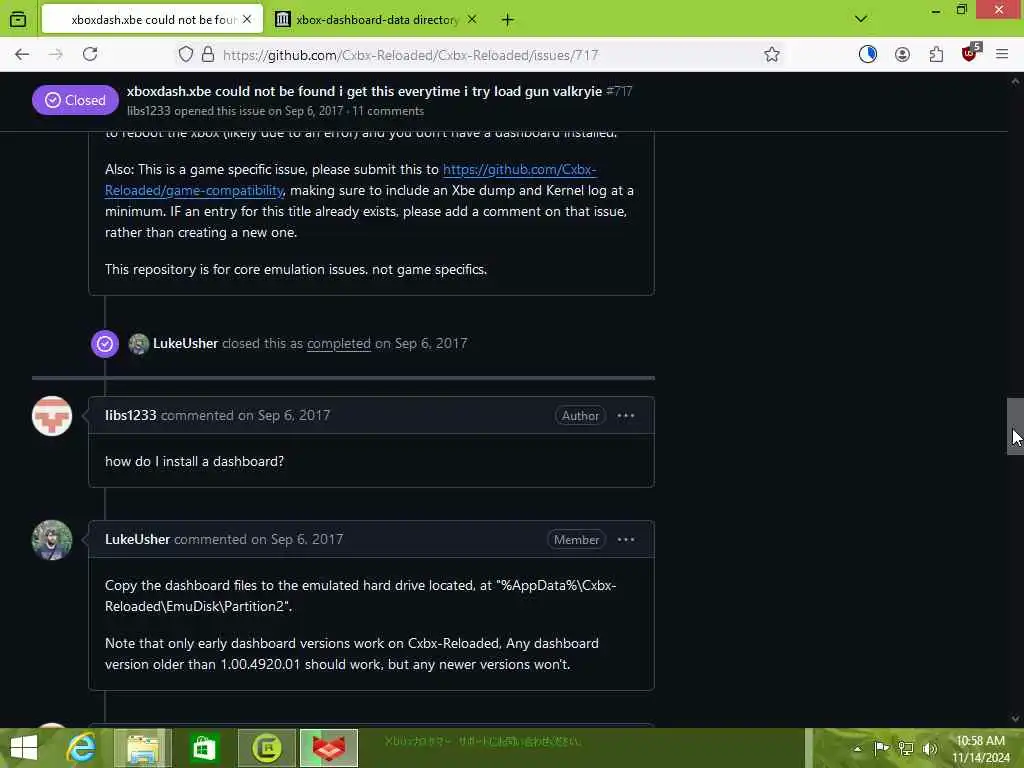The width and height of the screenshot is (1024, 768).
Task: Click comment text how do I install a dashboard?
Action: [x=195, y=462]
